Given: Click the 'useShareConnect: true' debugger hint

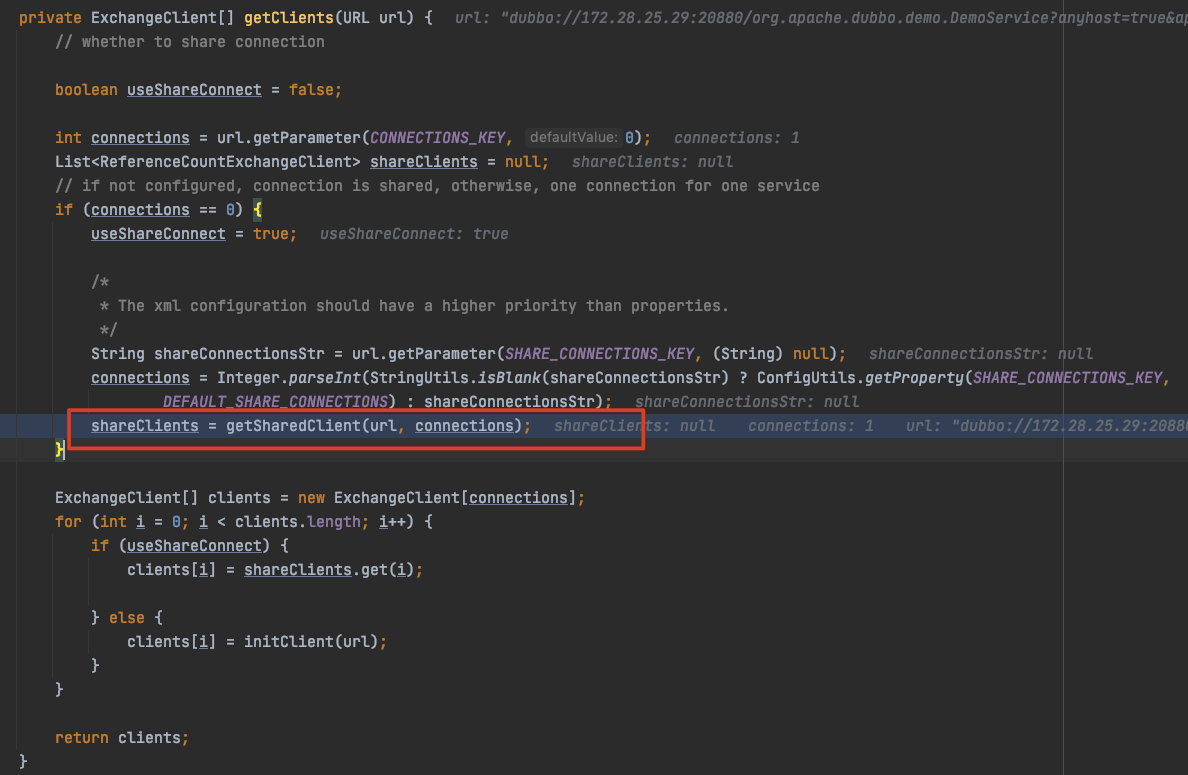Looking at the screenshot, I should click(414, 233).
